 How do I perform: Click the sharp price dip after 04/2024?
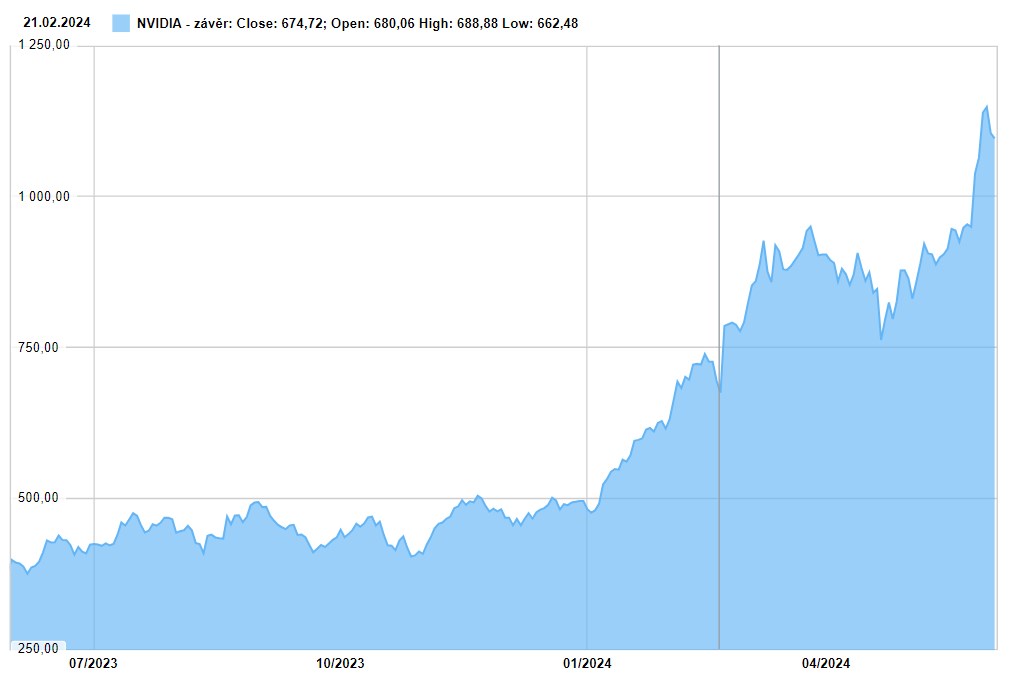pyautogui.click(x=881, y=339)
